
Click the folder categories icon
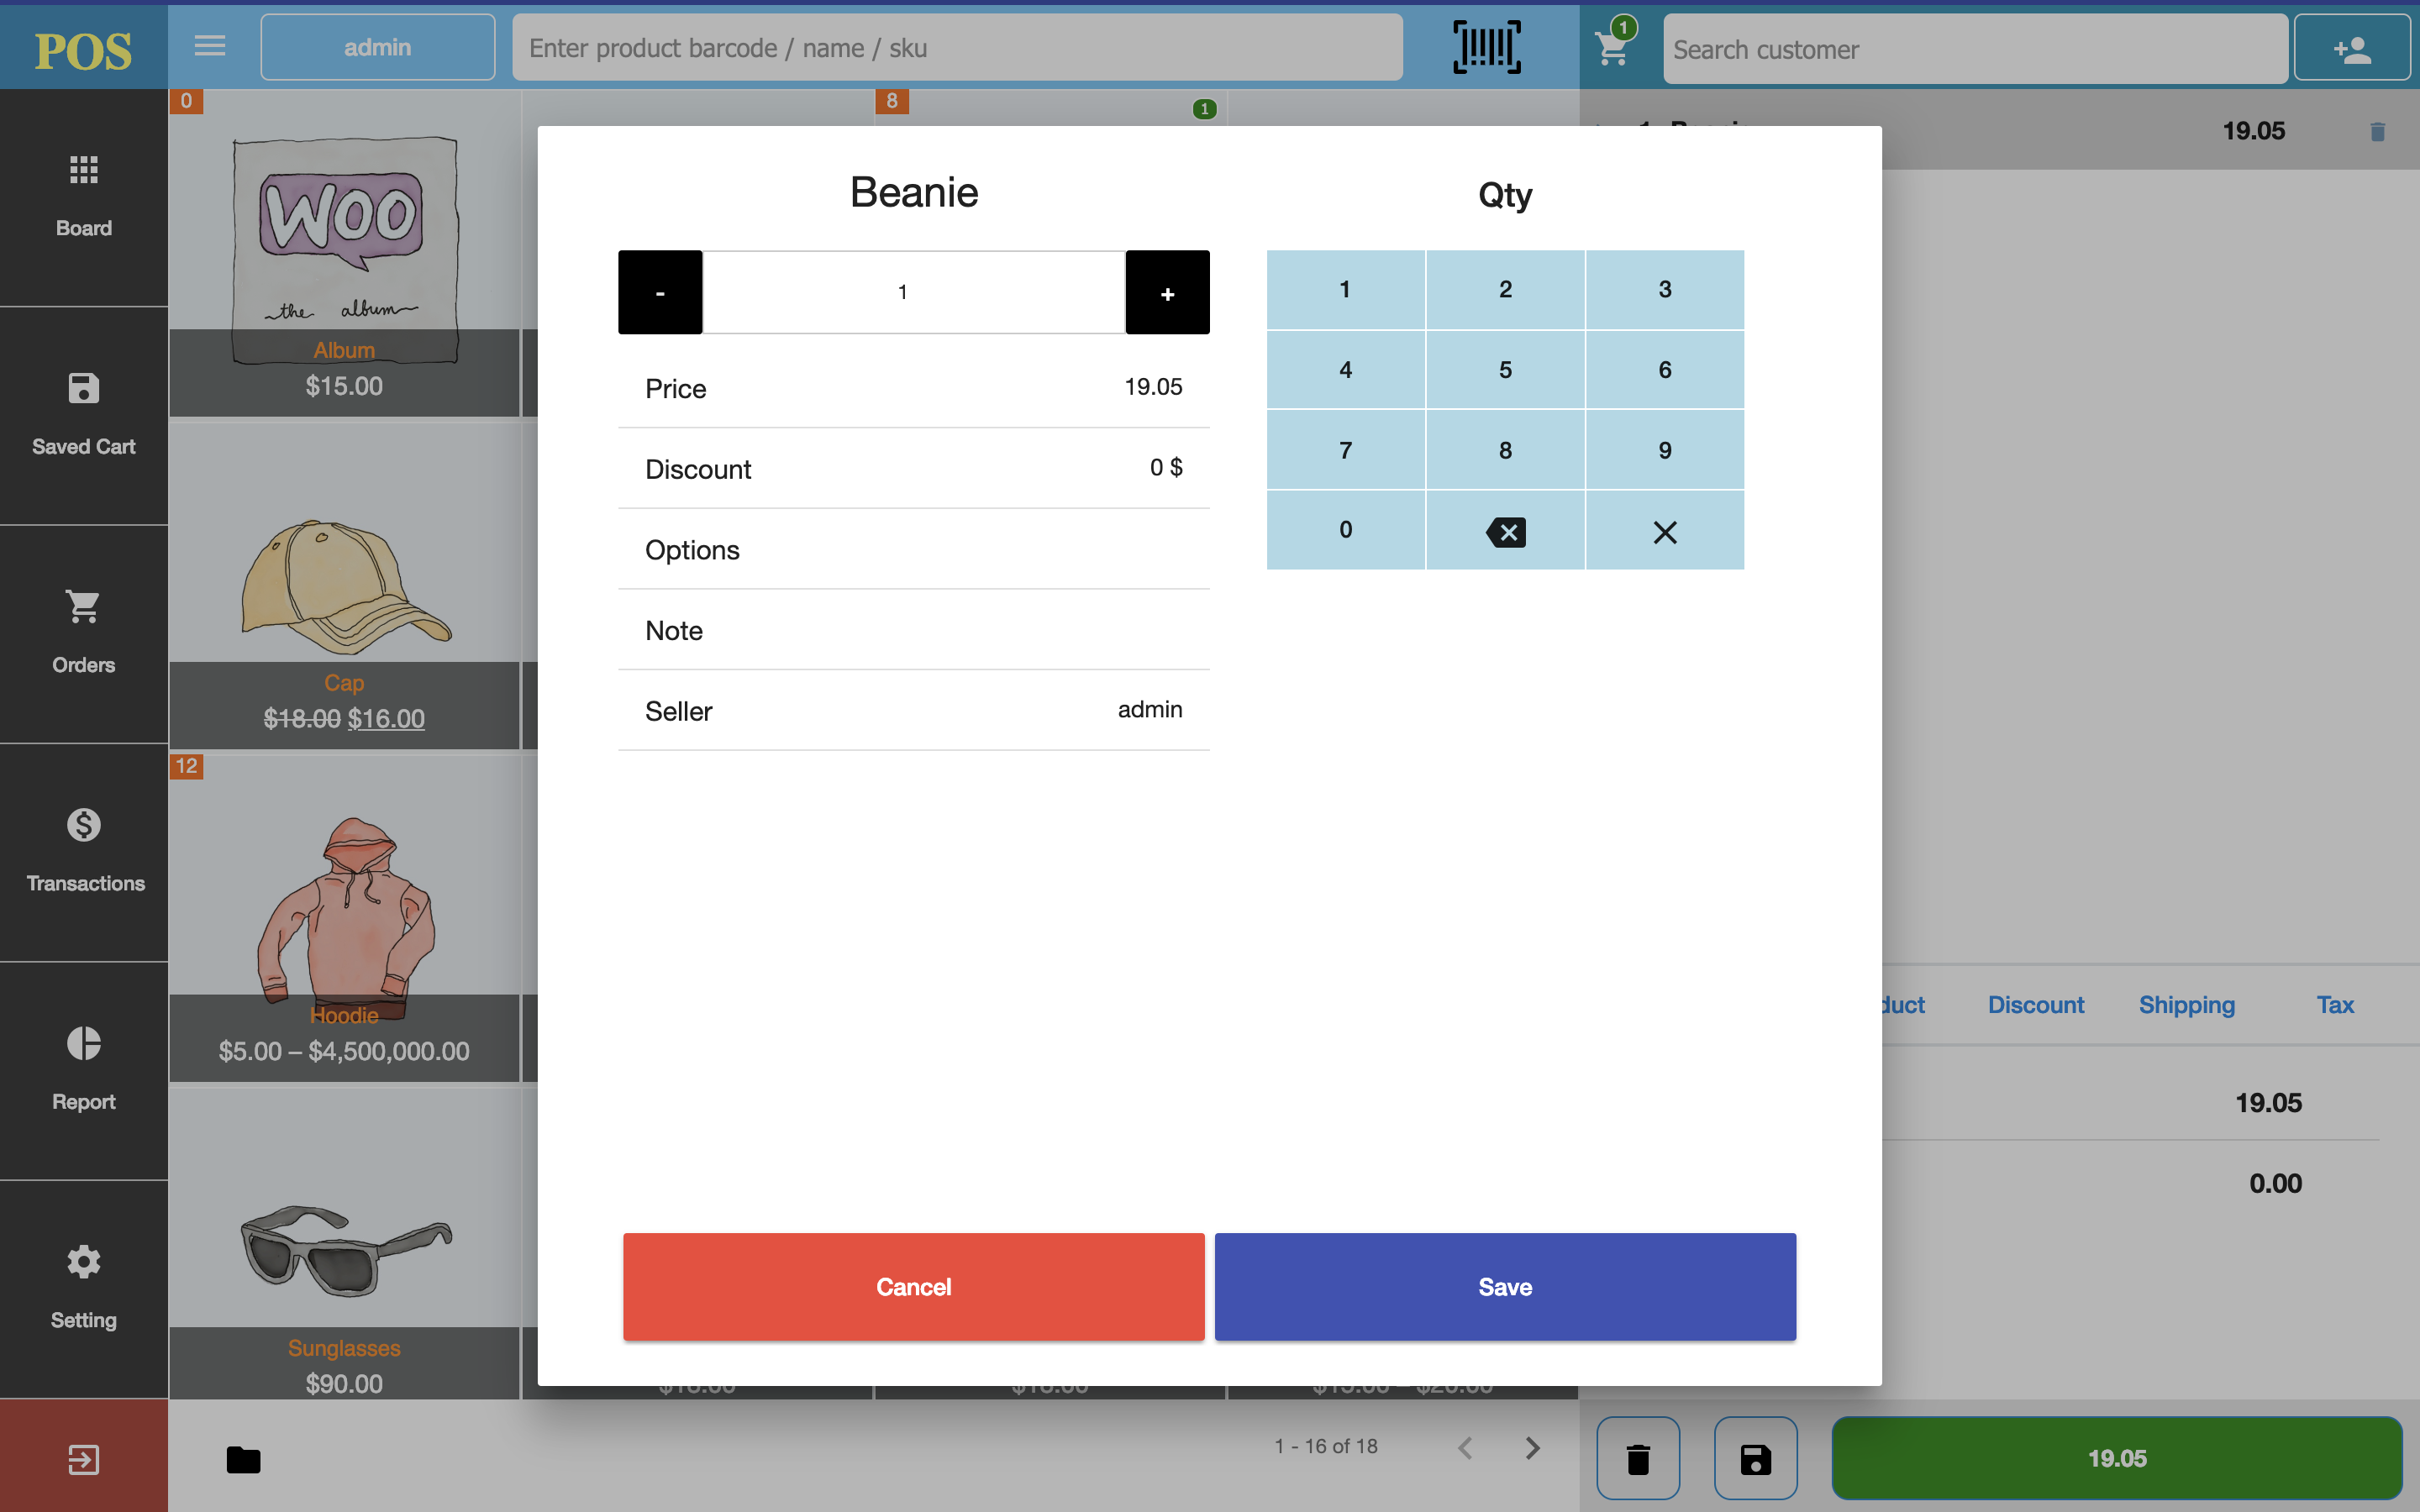tap(243, 1460)
